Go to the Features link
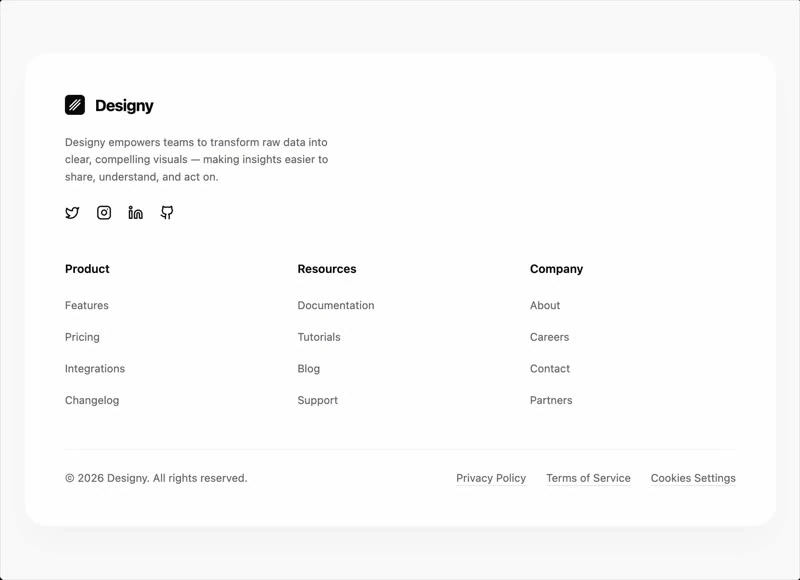The width and height of the screenshot is (800, 580). pyautogui.click(x=87, y=305)
